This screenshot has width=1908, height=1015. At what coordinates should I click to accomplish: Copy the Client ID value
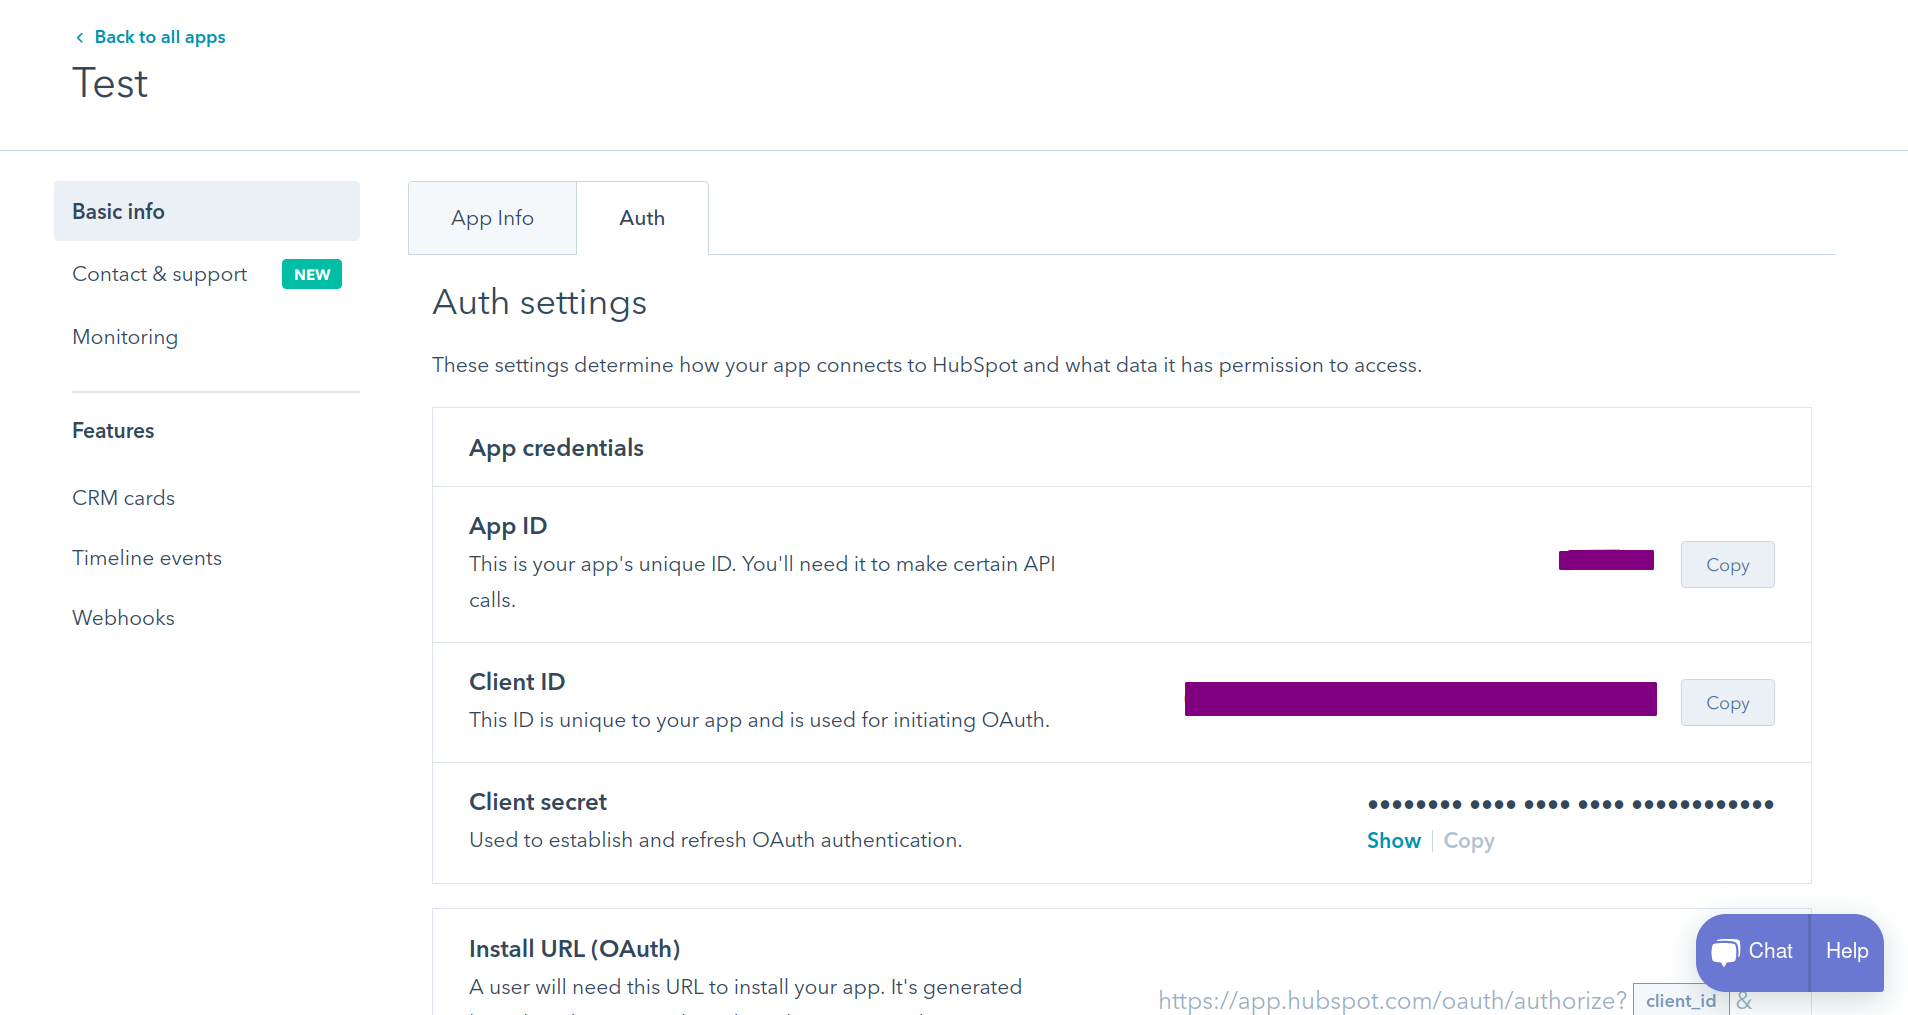pos(1727,702)
